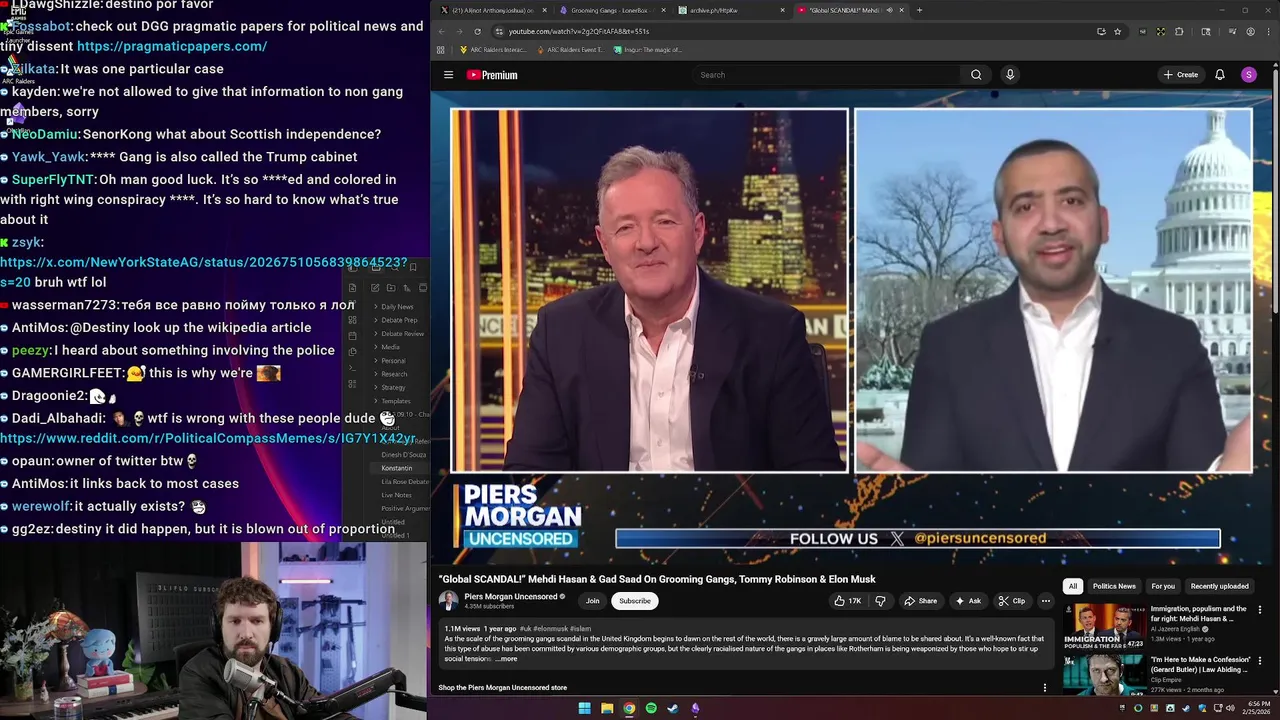
Task: Open Shop the Piers Morgan Uncensored store
Action: (502, 688)
